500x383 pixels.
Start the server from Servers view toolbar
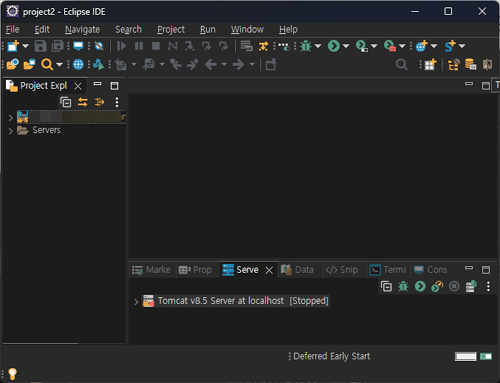pyautogui.click(x=420, y=286)
